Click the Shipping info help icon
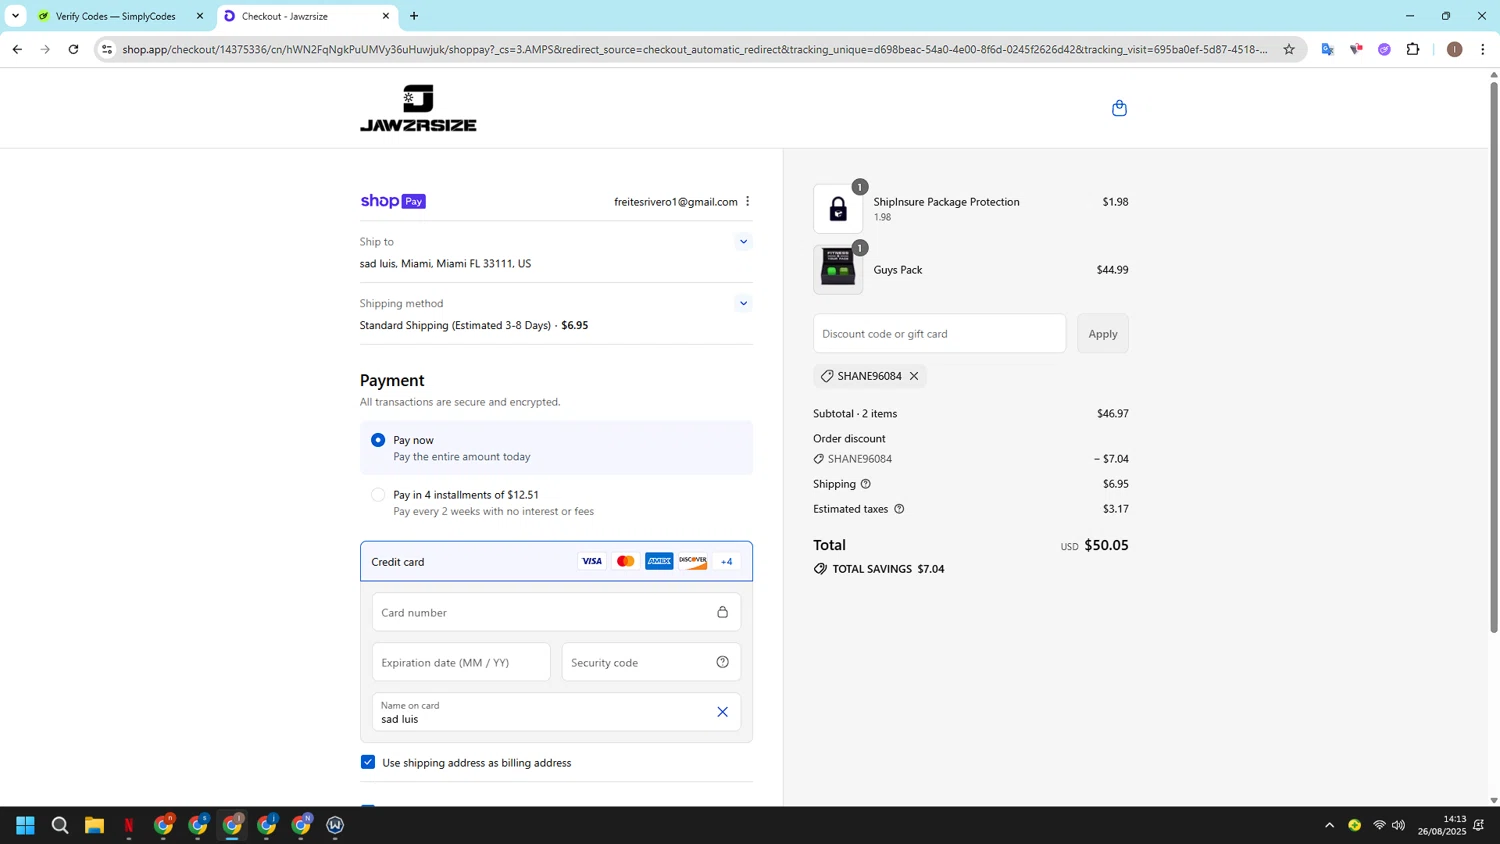 click(x=866, y=484)
